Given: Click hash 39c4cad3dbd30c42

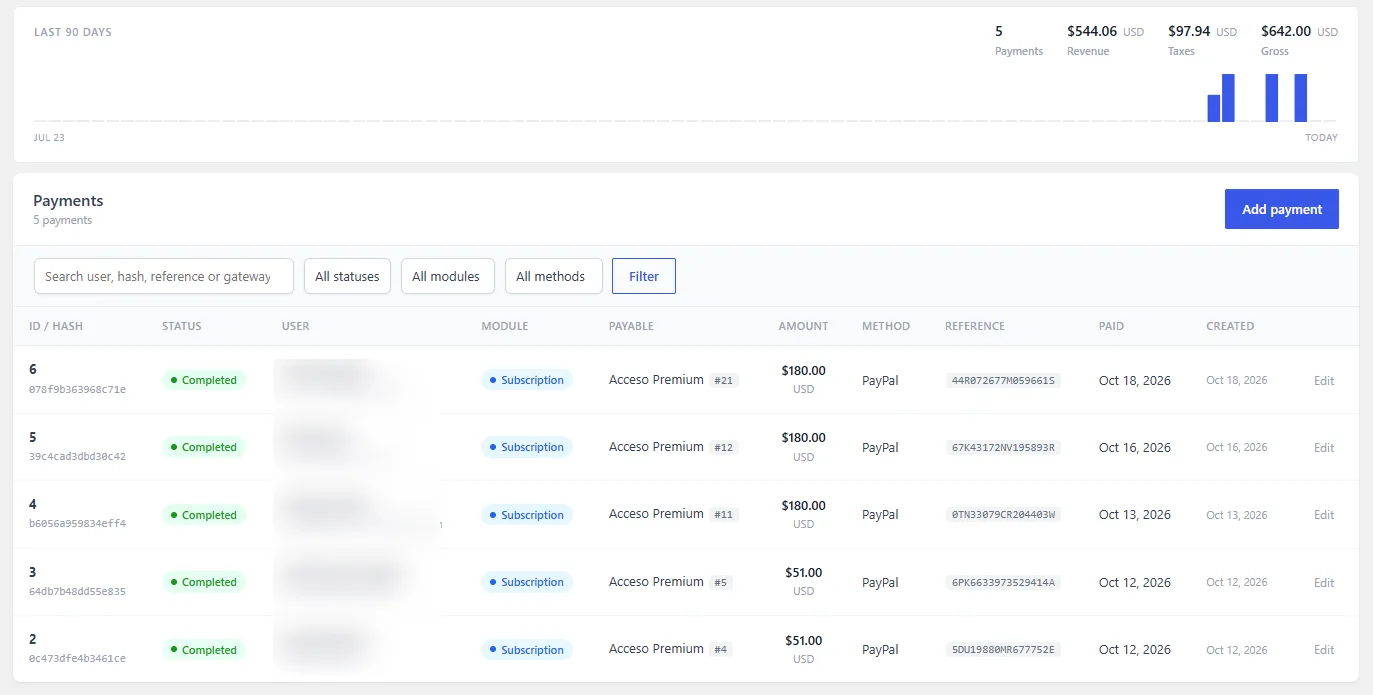Looking at the screenshot, I should [x=77, y=456].
